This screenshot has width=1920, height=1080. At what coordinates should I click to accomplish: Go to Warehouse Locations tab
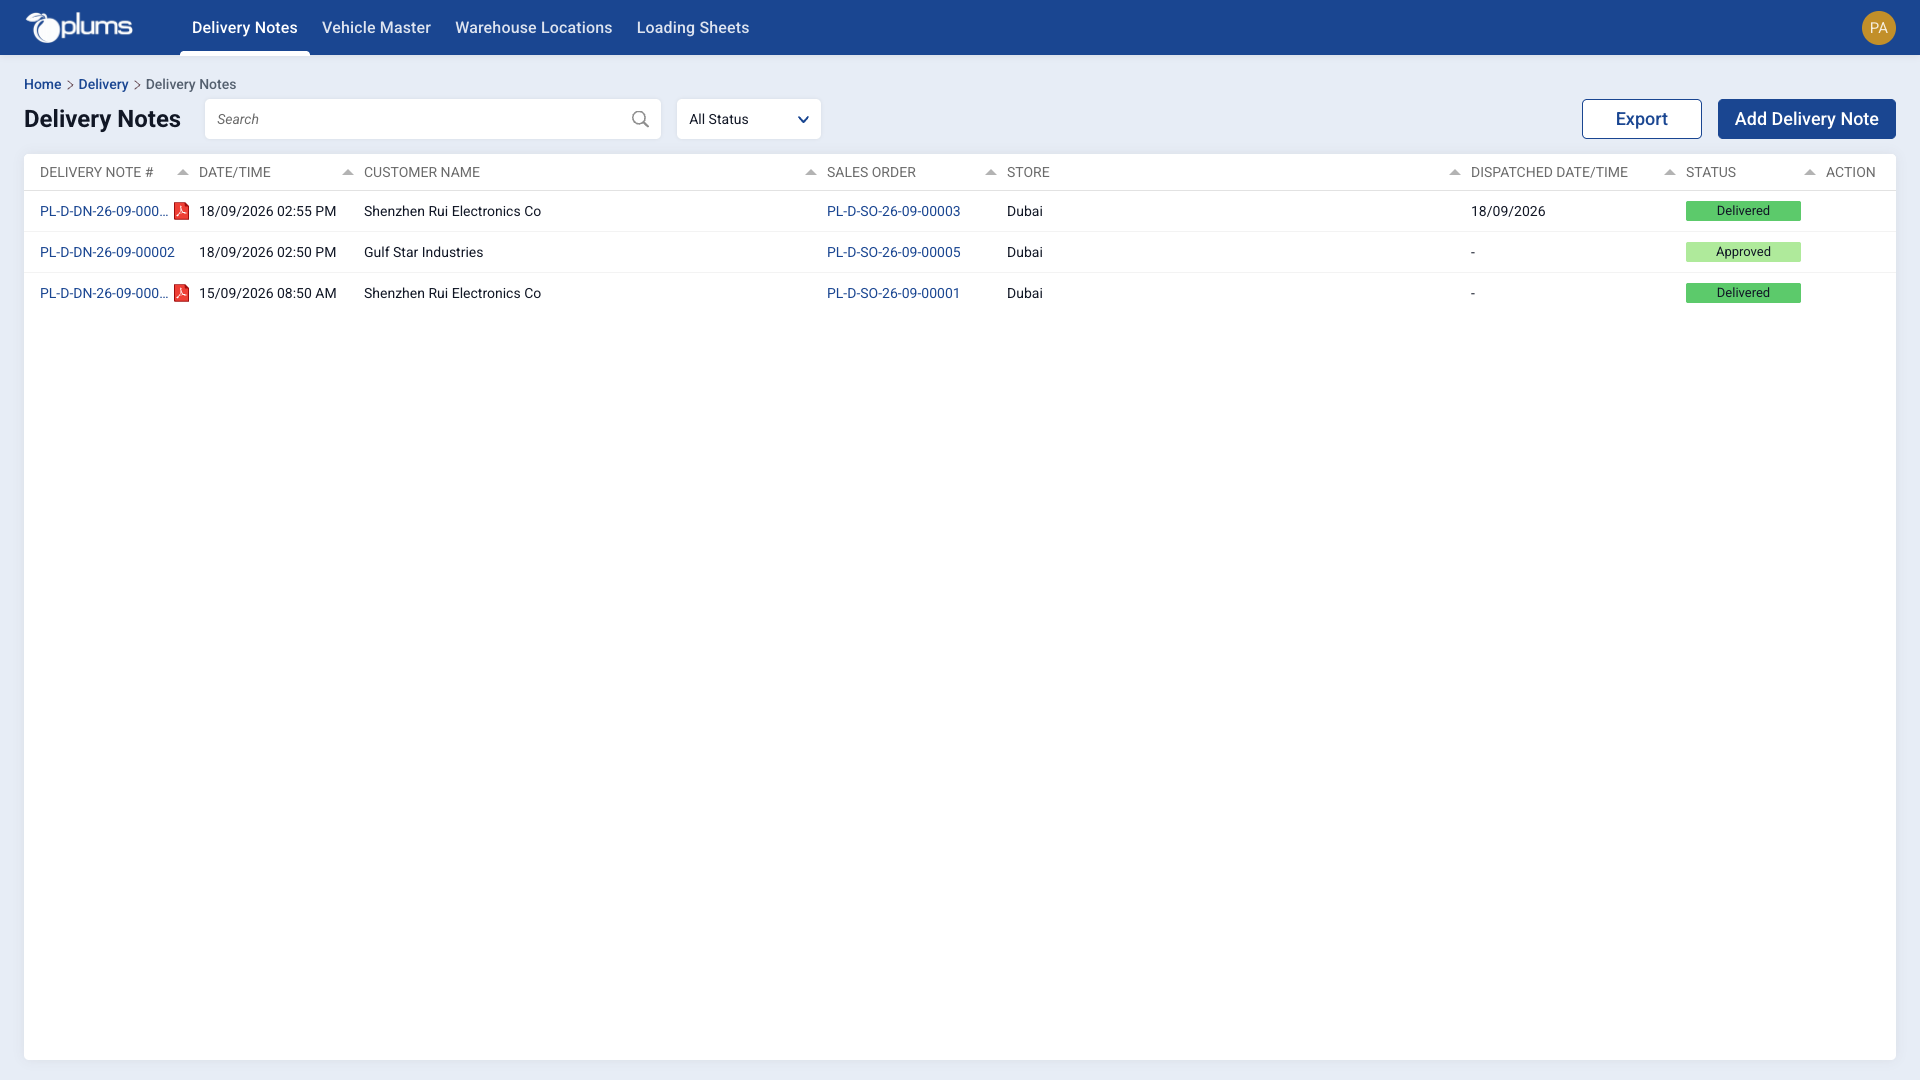coord(534,28)
